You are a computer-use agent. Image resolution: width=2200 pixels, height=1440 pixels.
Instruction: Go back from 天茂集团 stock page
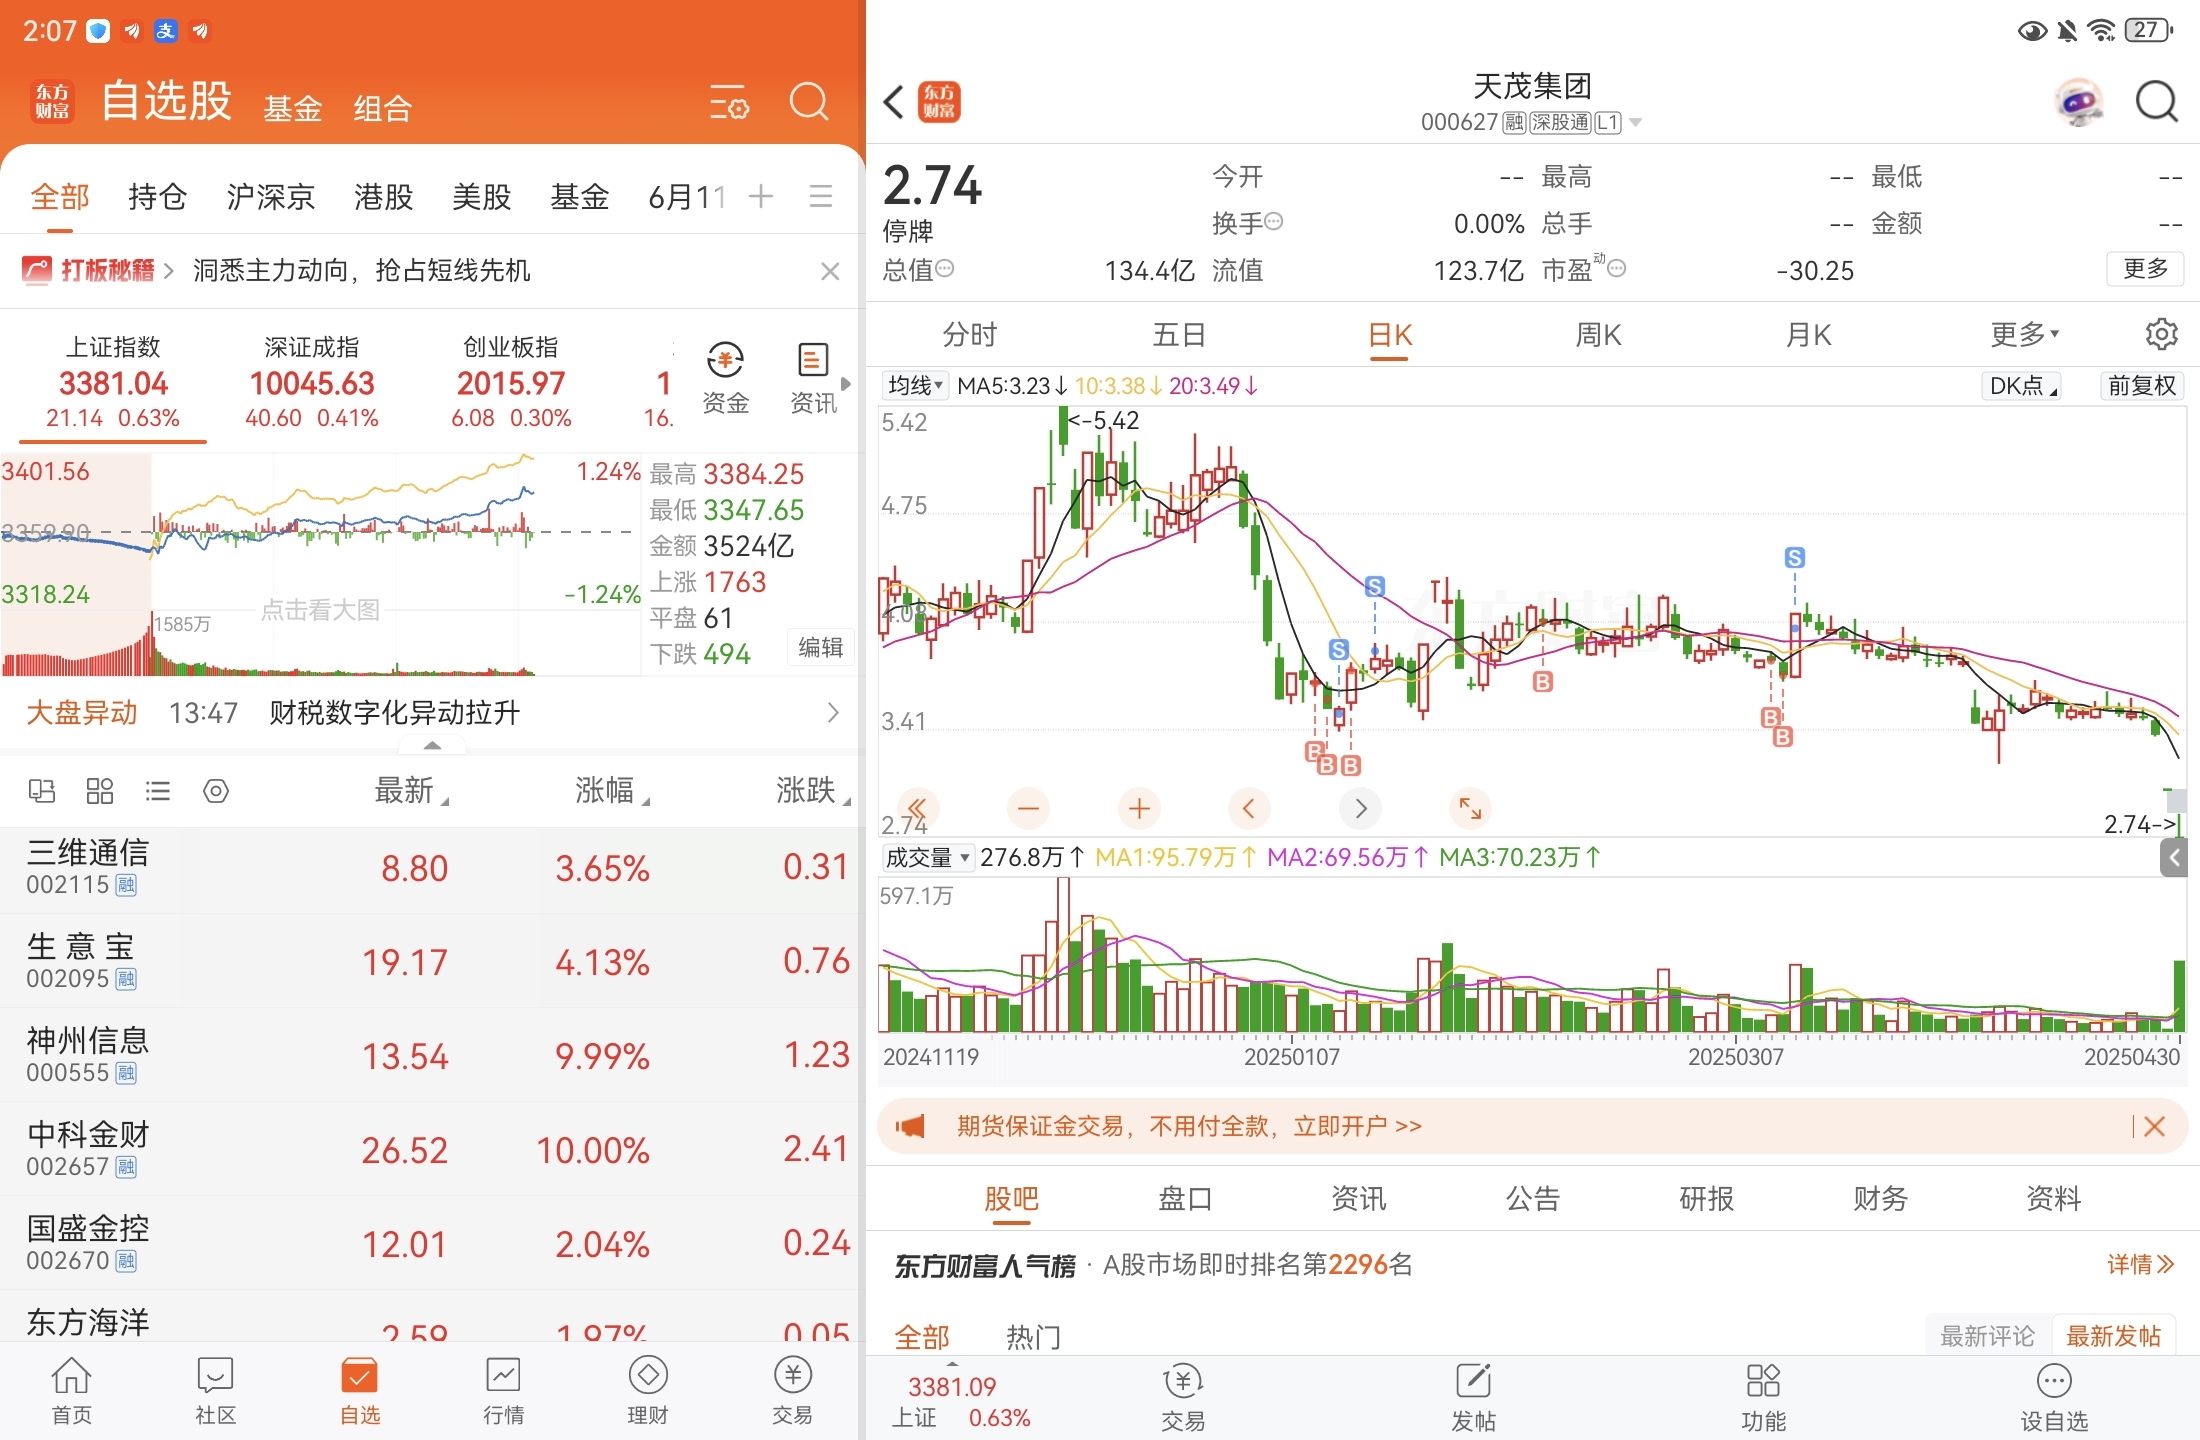pyautogui.click(x=894, y=101)
